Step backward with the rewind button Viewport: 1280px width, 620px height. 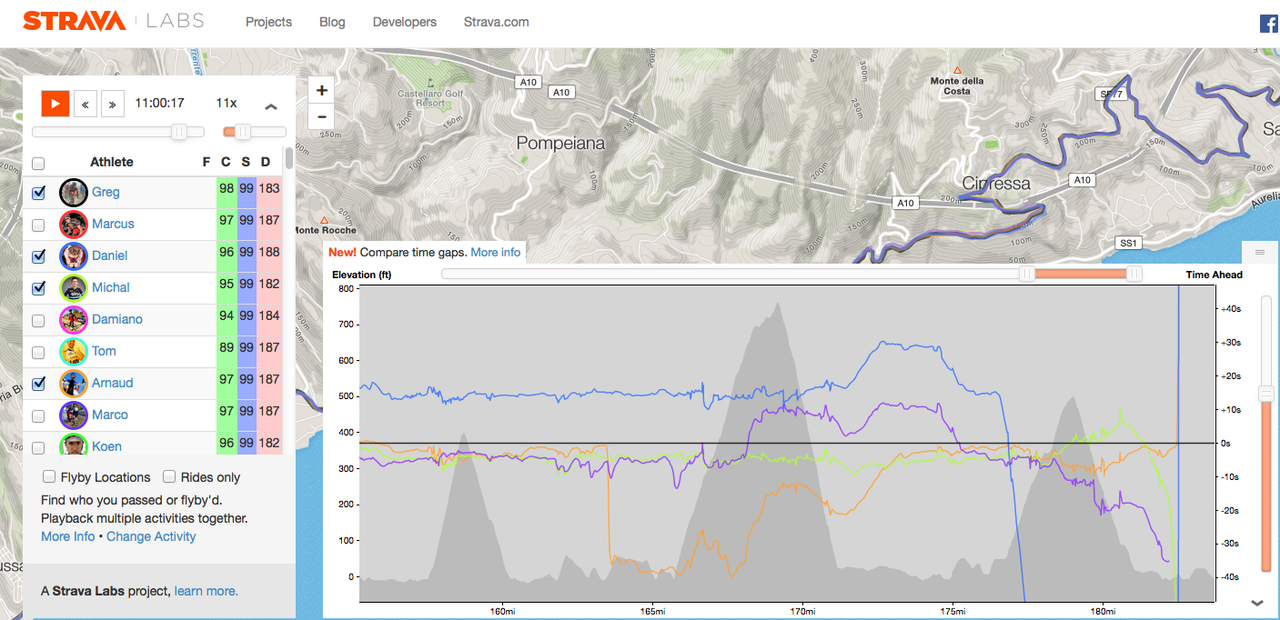85,103
